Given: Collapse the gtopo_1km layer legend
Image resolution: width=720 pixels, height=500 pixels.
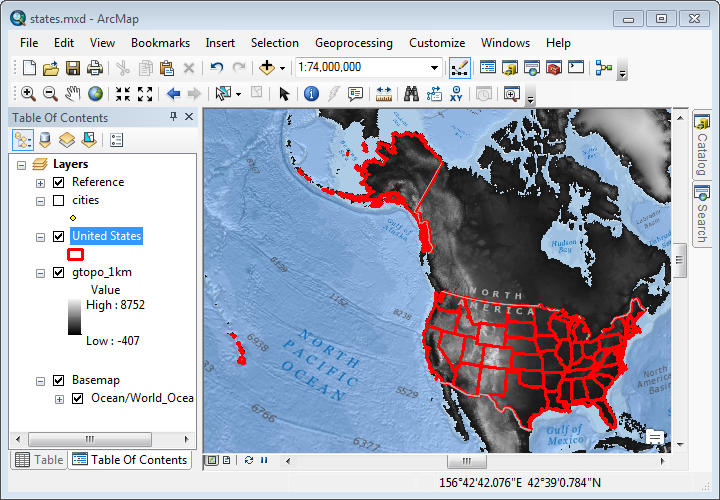Looking at the screenshot, I should (x=40, y=273).
